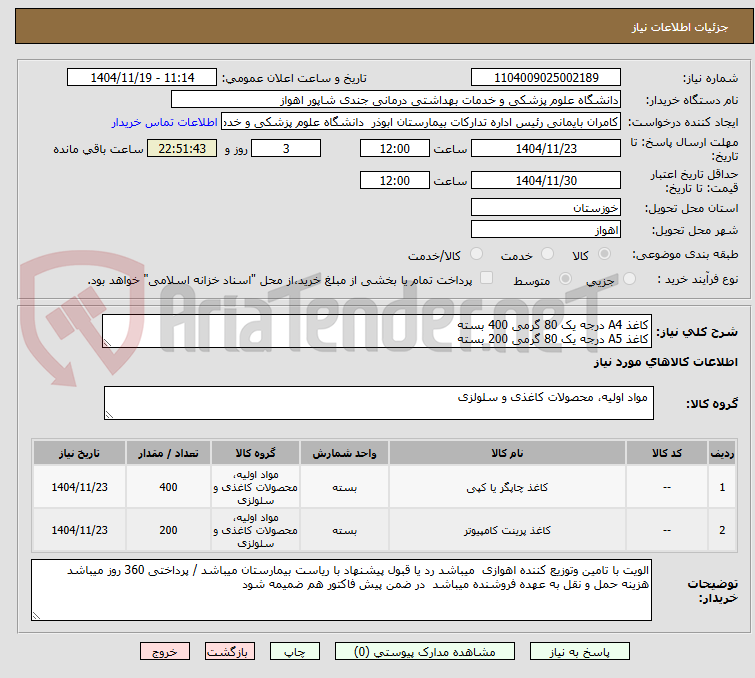Select the خدمت radio button
This screenshot has height=678, width=755.
pyautogui.click(x=547, y=254)
